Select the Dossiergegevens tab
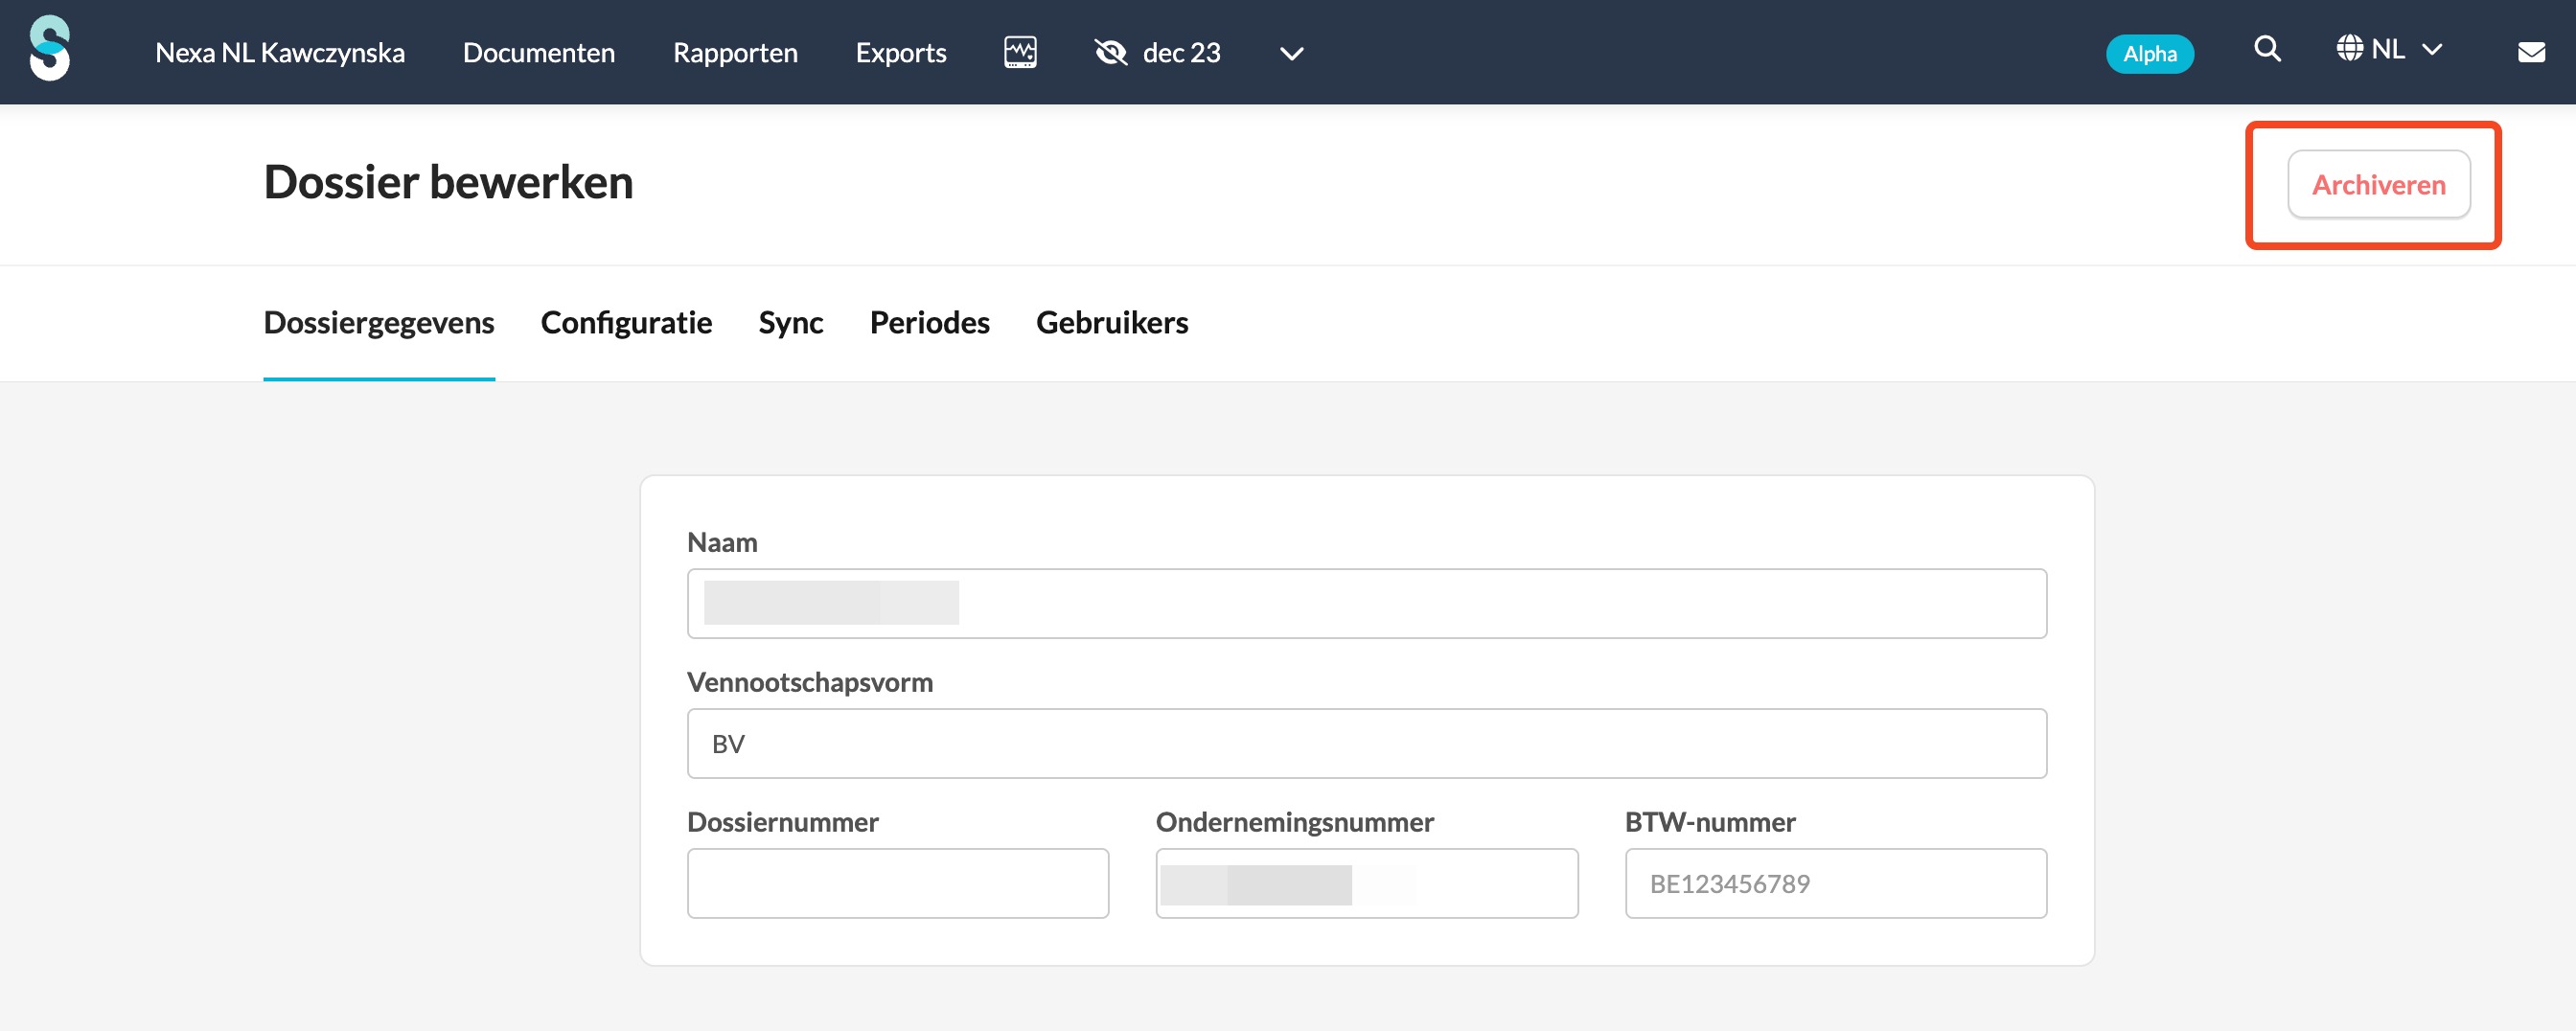Screen dimensions: 2576x1031 (379, 323)
